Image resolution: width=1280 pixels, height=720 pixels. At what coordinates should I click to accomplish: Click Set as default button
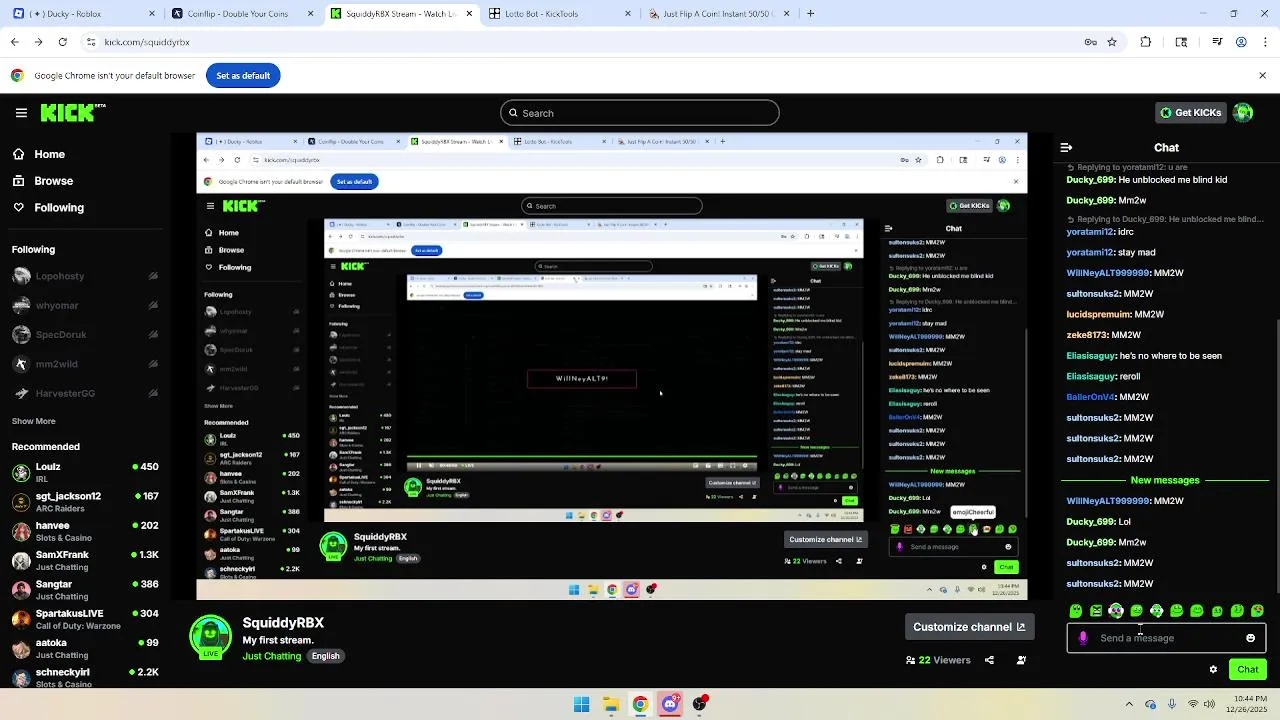coord(243,75)
